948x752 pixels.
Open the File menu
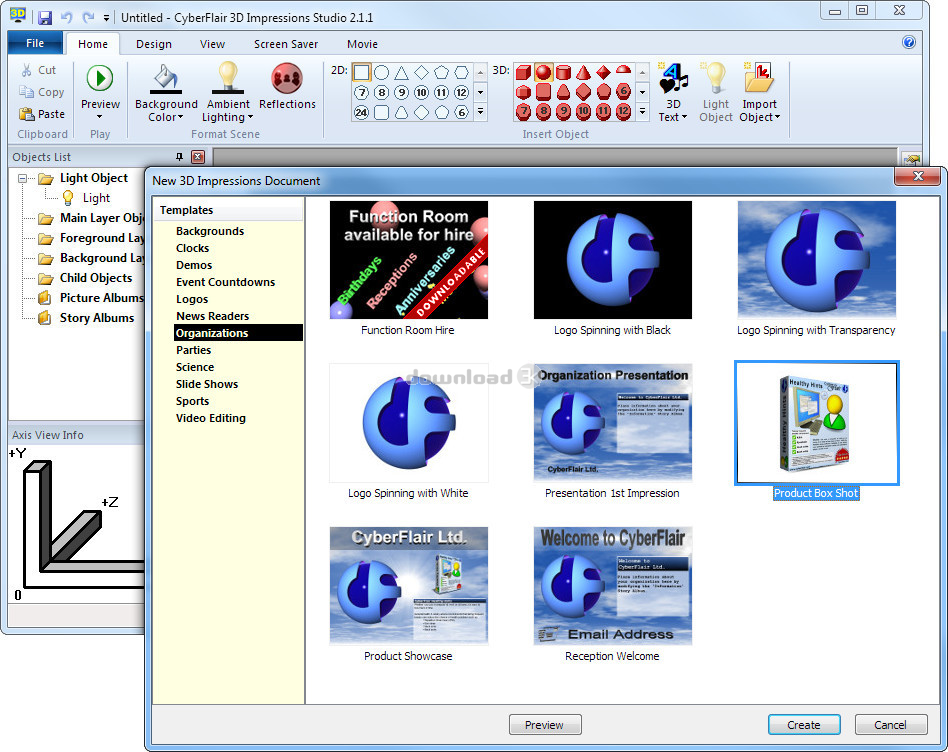point(35,43)
